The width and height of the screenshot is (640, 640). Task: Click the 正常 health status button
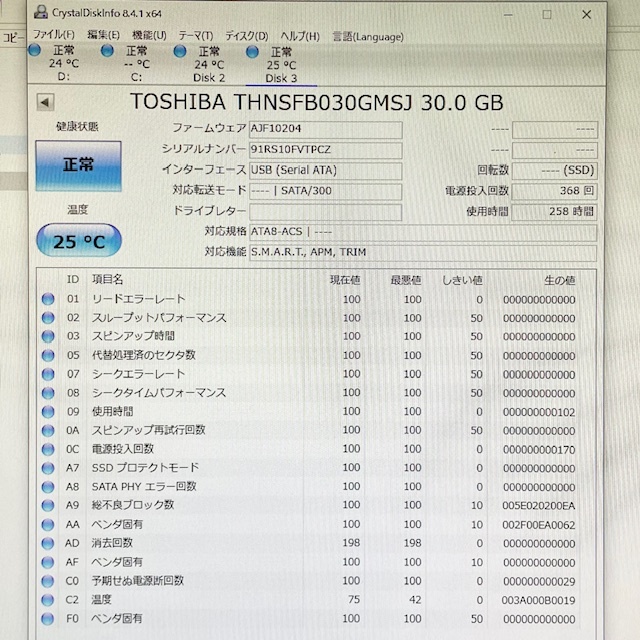(78, 166)
